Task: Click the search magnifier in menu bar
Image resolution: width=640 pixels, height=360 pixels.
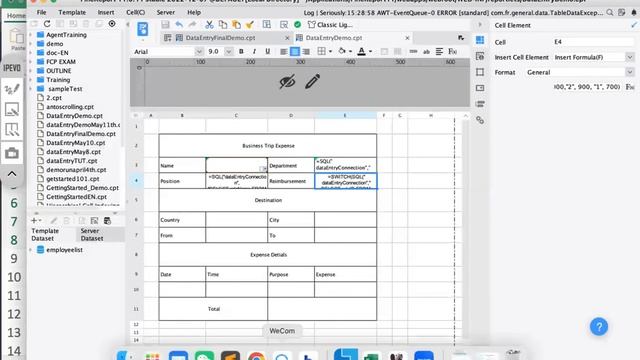Action: point(610,13)
